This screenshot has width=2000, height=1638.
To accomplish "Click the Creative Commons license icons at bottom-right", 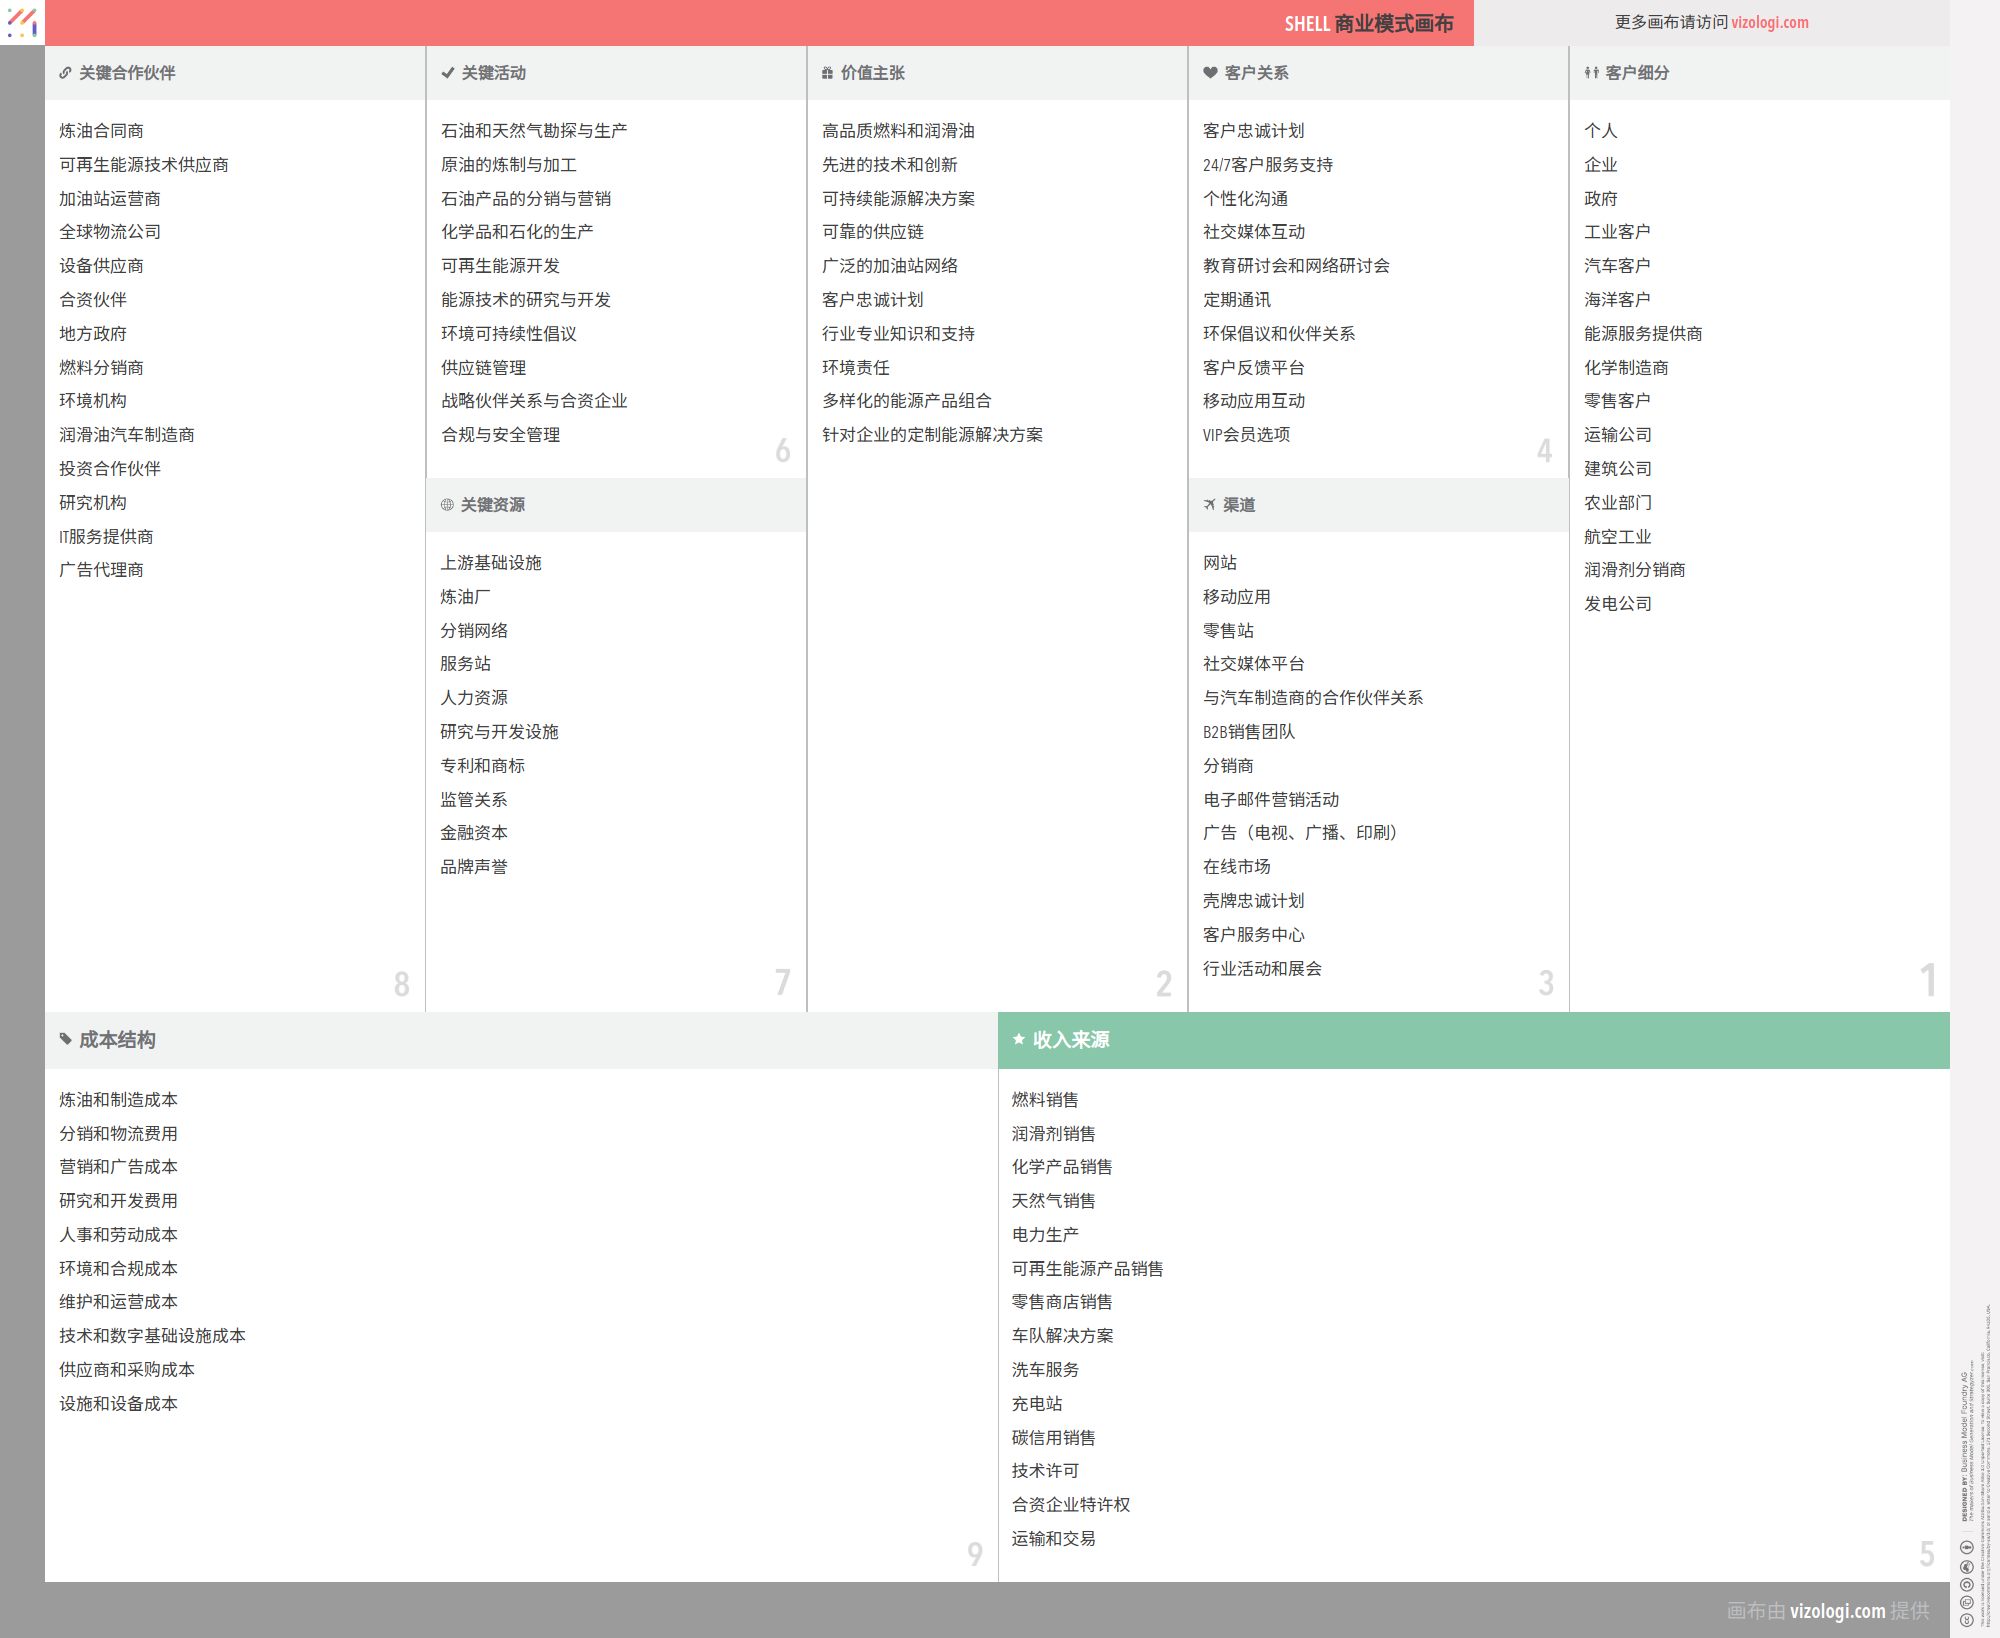I will click(1966, 1583).
